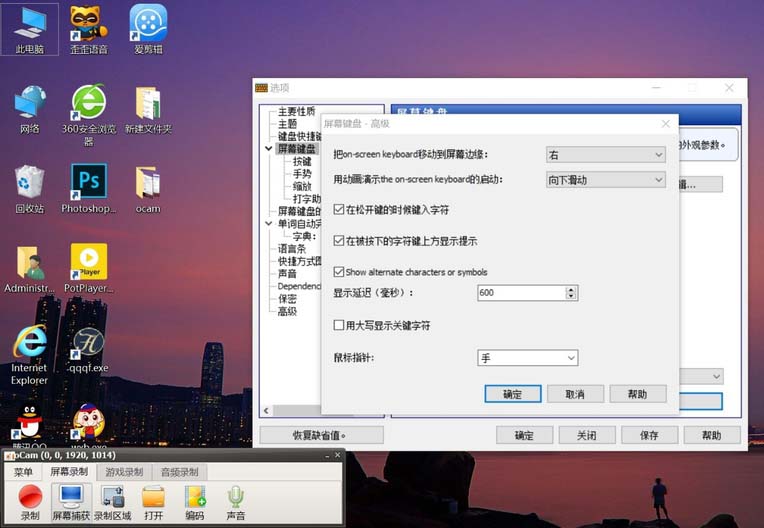The image size is (764, 528).
Task: Launch the Photoshop desktop shortcut
Action: (89, 189)
